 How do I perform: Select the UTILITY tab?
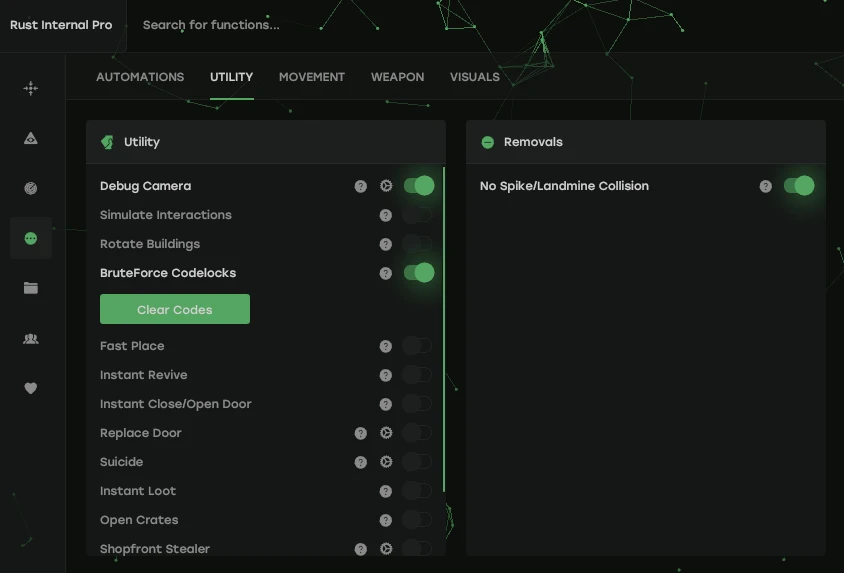231,77
